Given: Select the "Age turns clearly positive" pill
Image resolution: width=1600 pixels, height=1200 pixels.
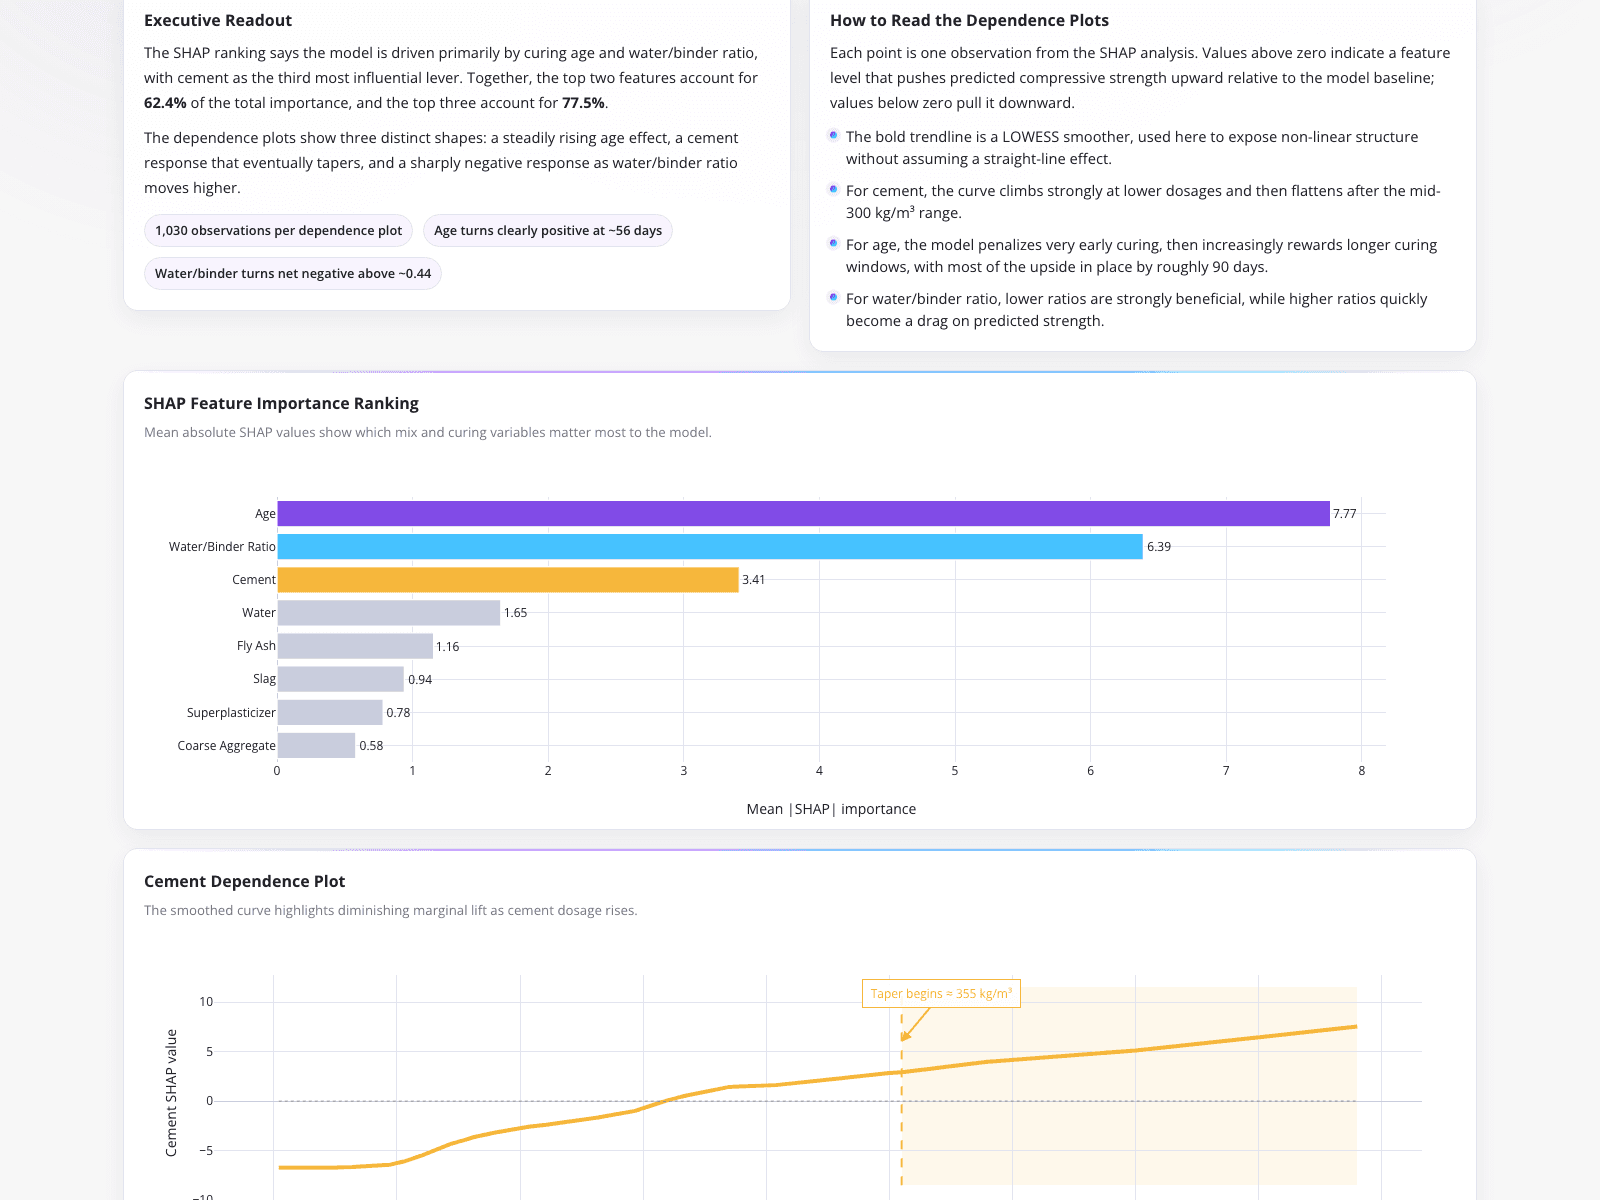Looking at the screenshot, I should pos(548,231).
